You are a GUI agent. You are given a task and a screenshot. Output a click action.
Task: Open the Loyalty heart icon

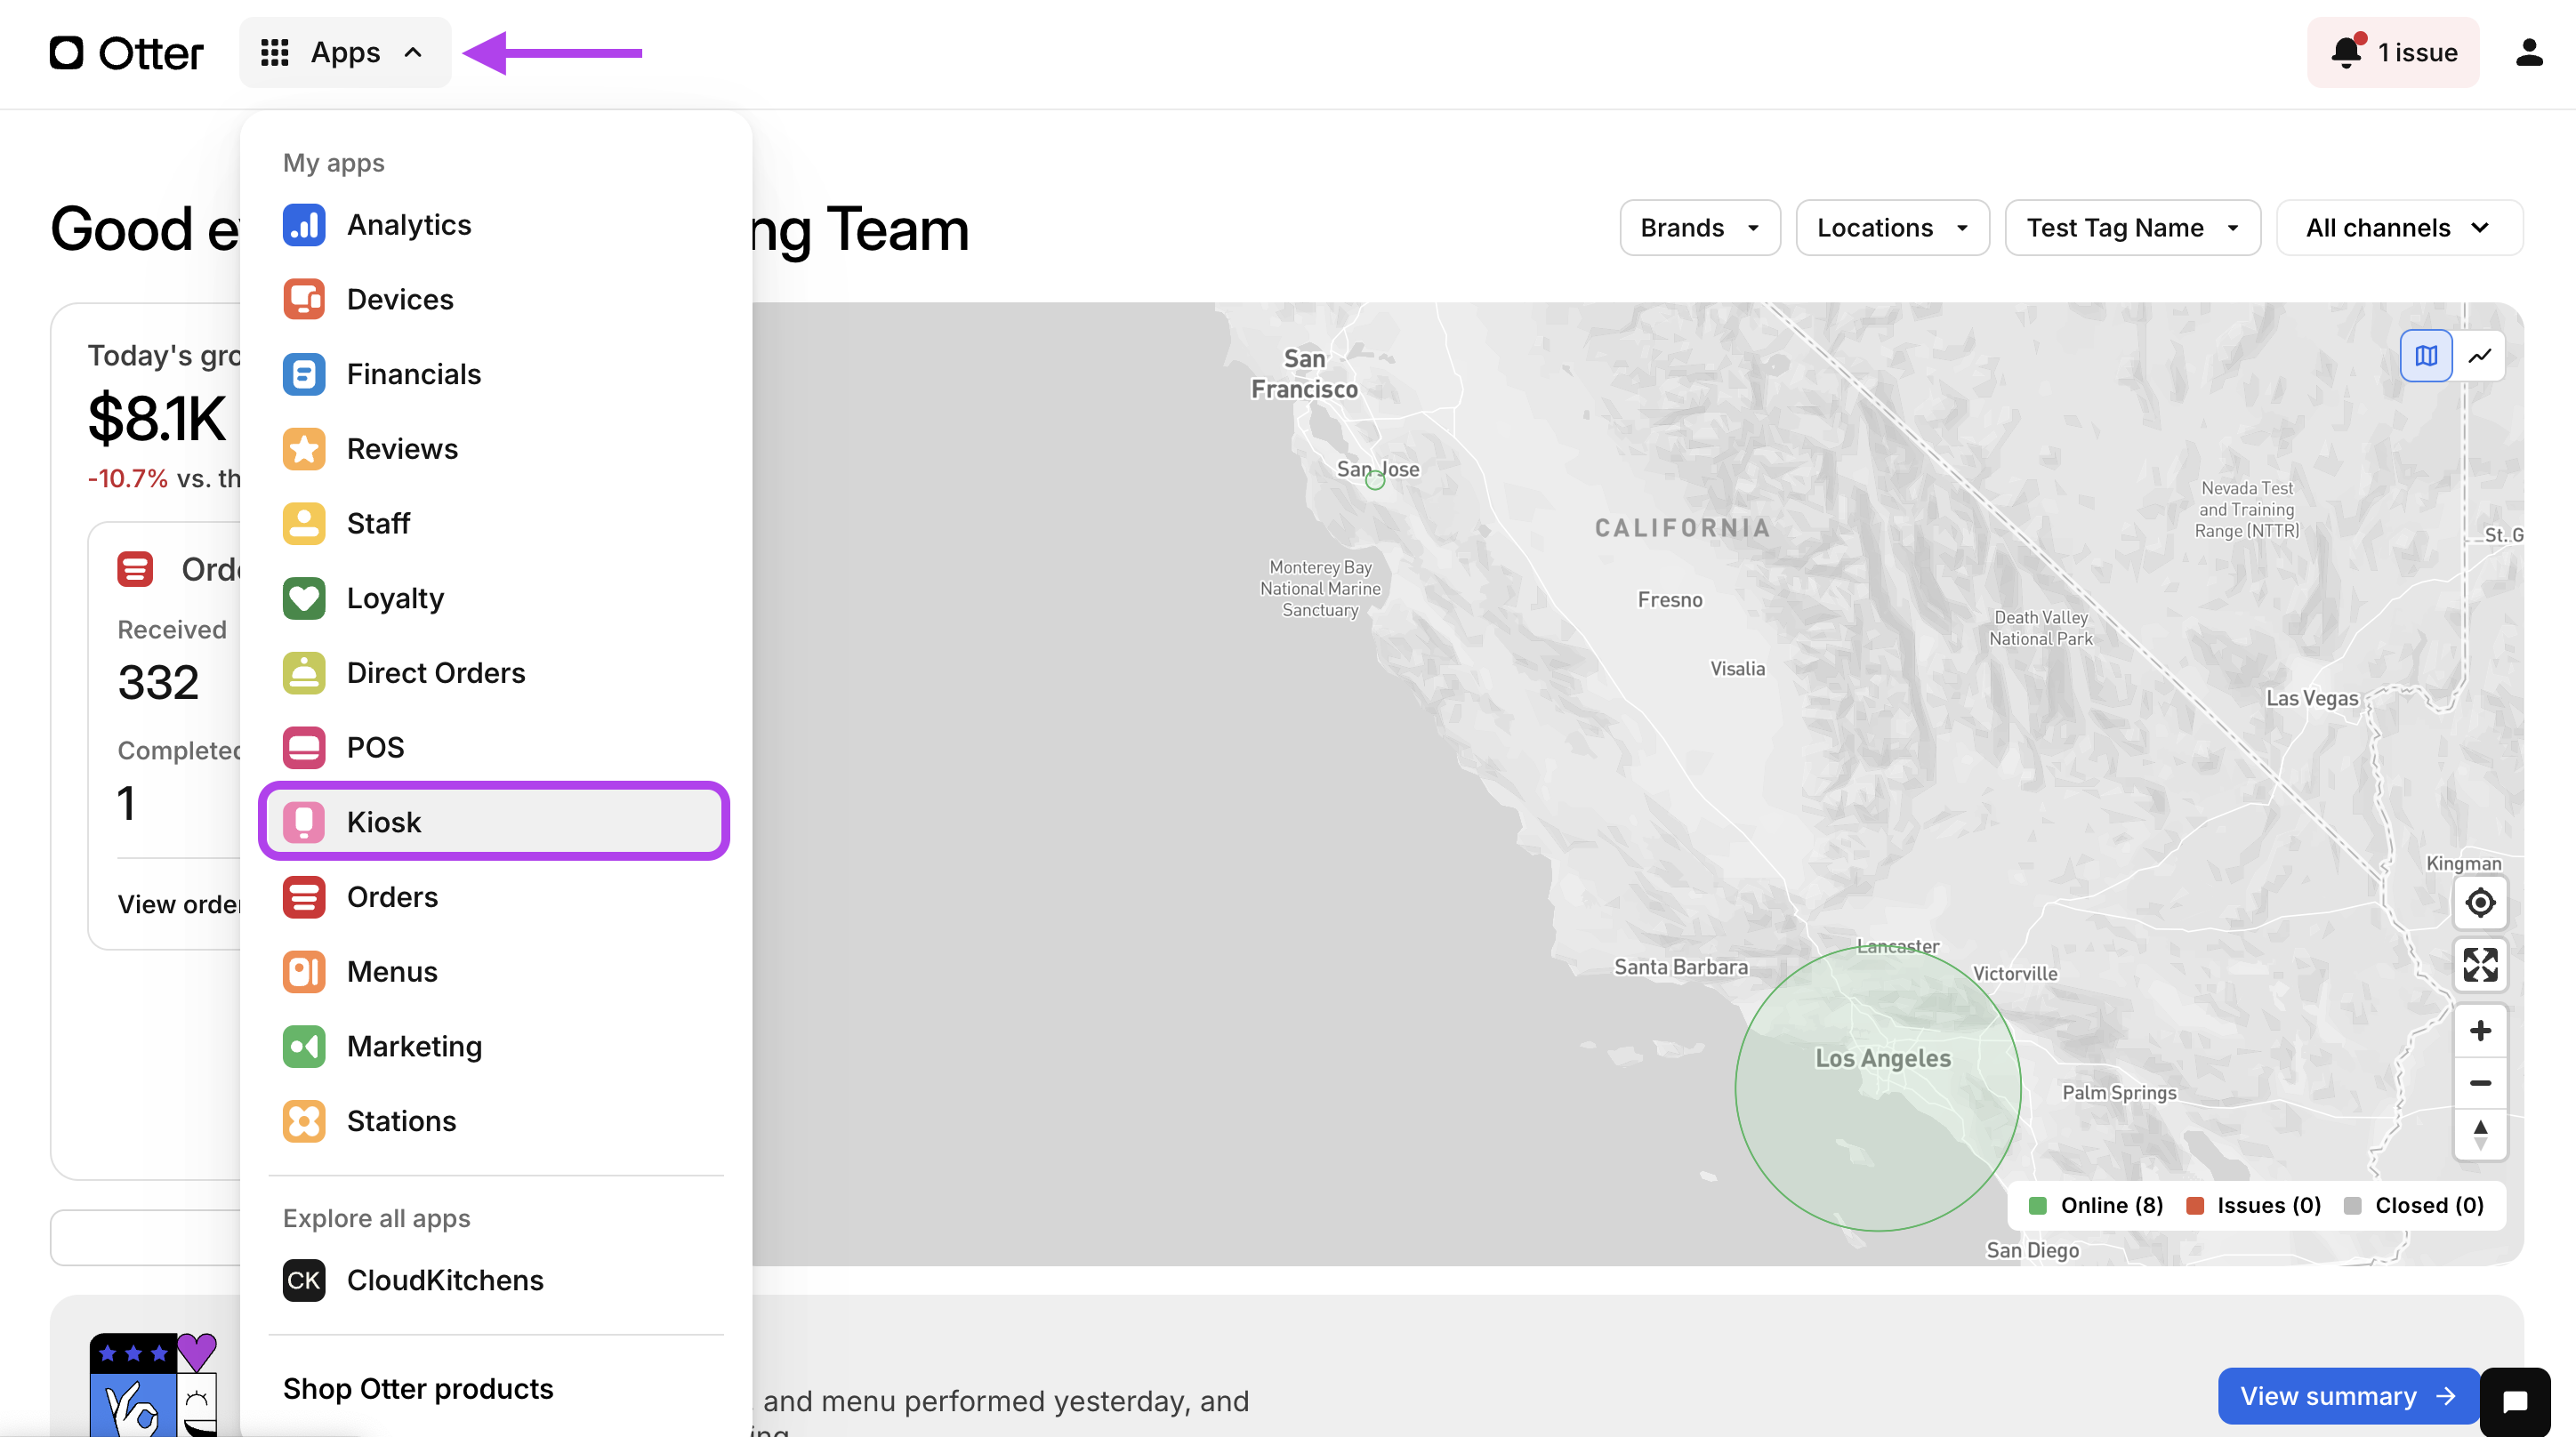[304, 598]
